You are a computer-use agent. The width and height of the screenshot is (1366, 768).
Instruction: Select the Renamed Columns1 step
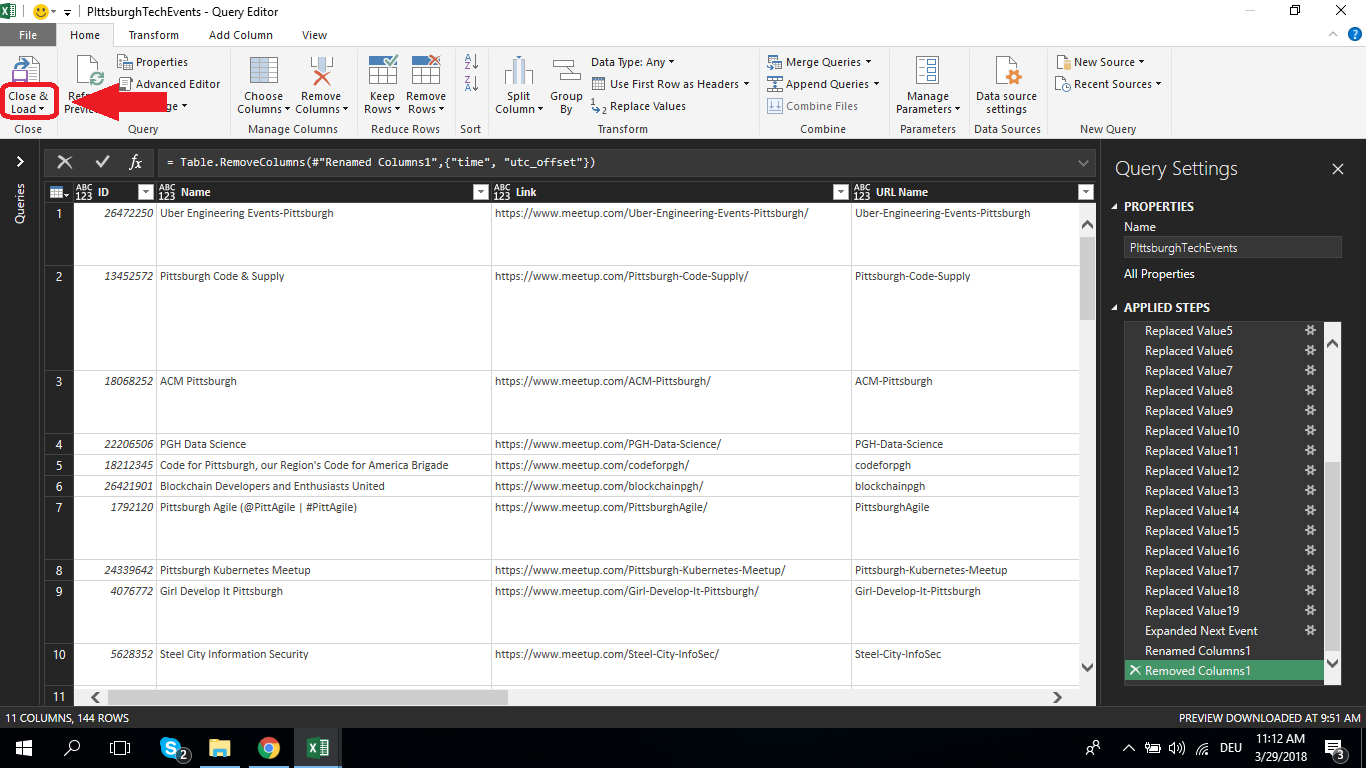tap(1224, 650)
